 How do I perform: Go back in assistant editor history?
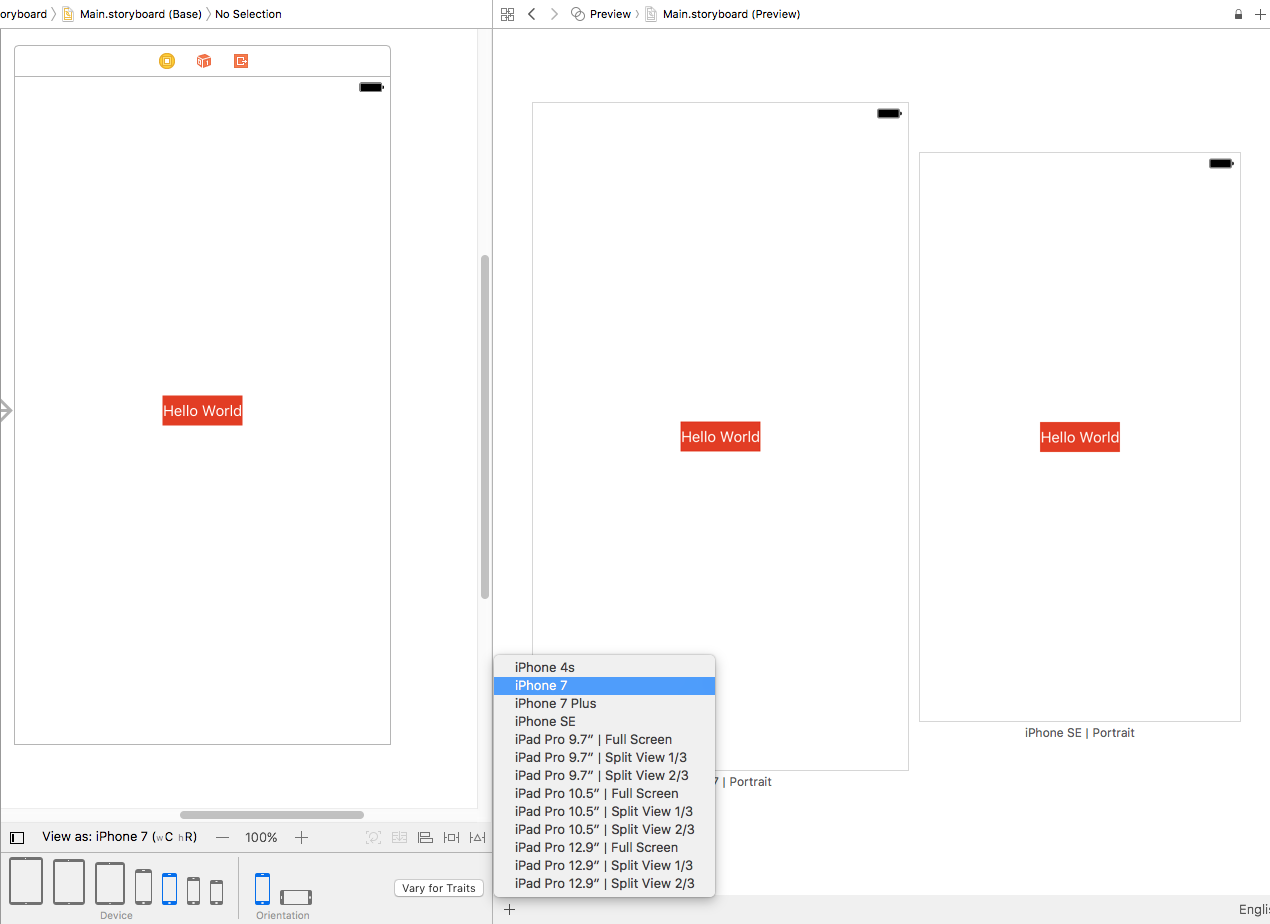pos(531,14)
